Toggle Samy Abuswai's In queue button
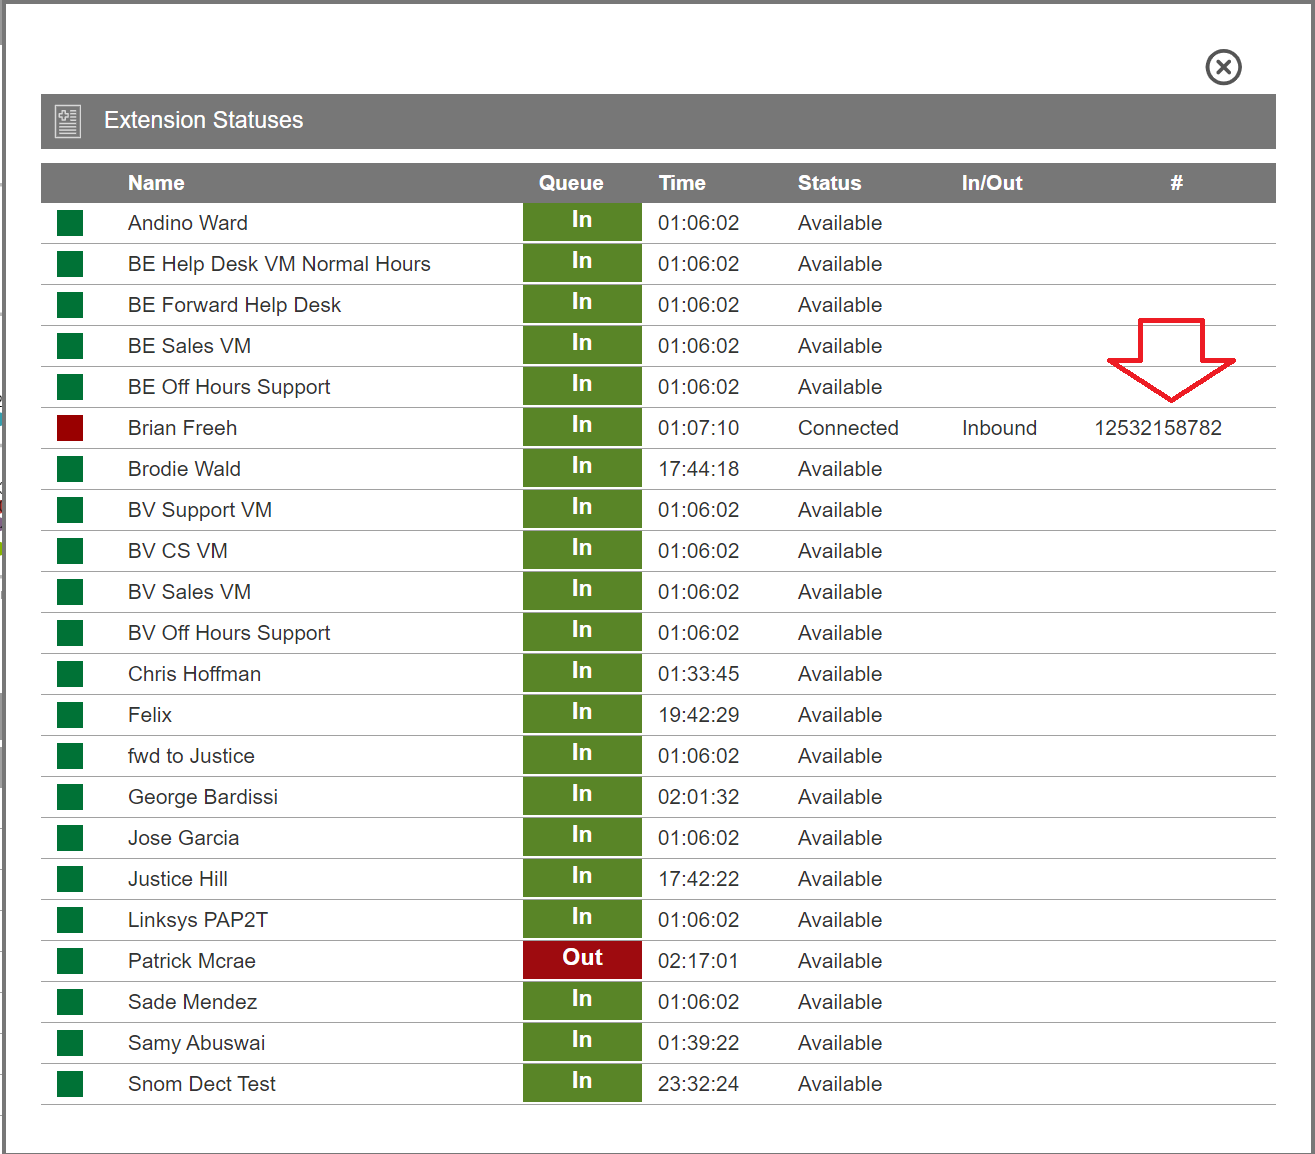The height and width of the screenshot is (1154, 1315). [582, 1042]
